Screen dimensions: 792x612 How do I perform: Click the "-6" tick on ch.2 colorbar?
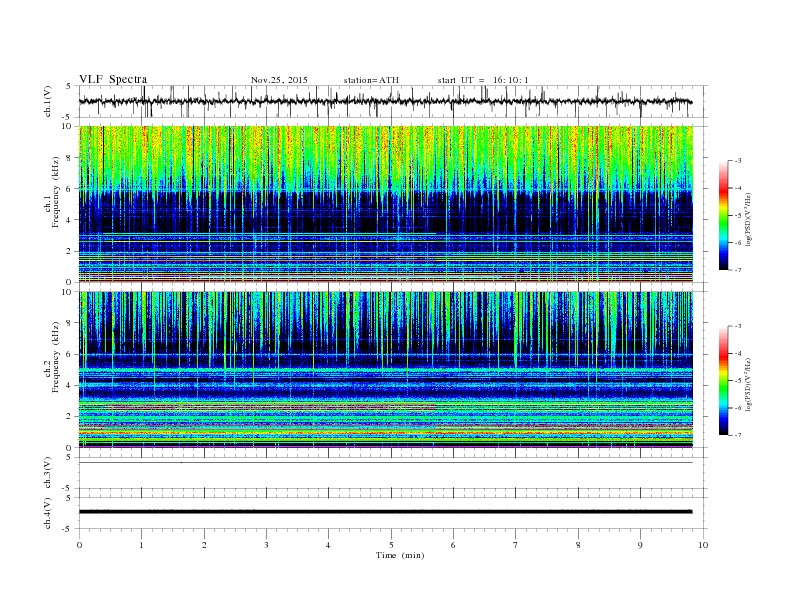738,407
